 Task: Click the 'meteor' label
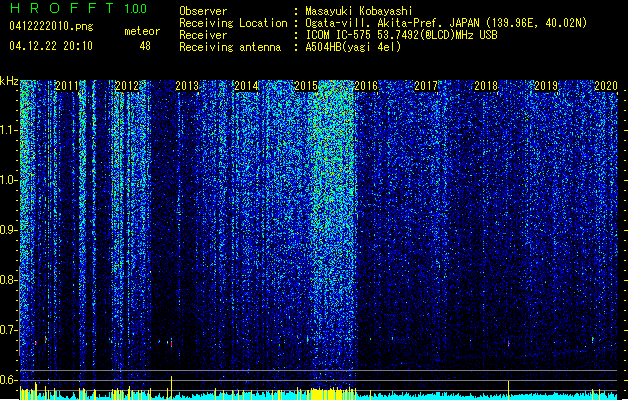pyautogui.click(x=142, y=31)
